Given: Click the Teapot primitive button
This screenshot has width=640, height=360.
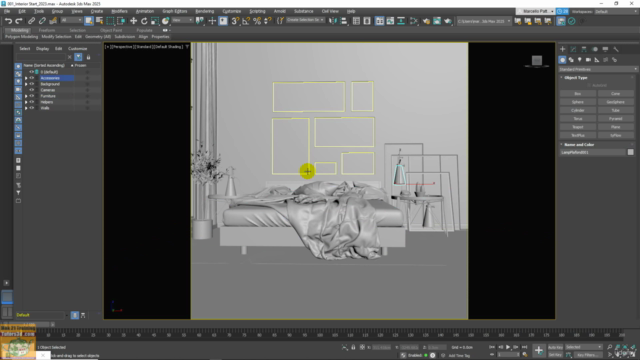Looking at the screenshot, I should (x=578, y=127).
